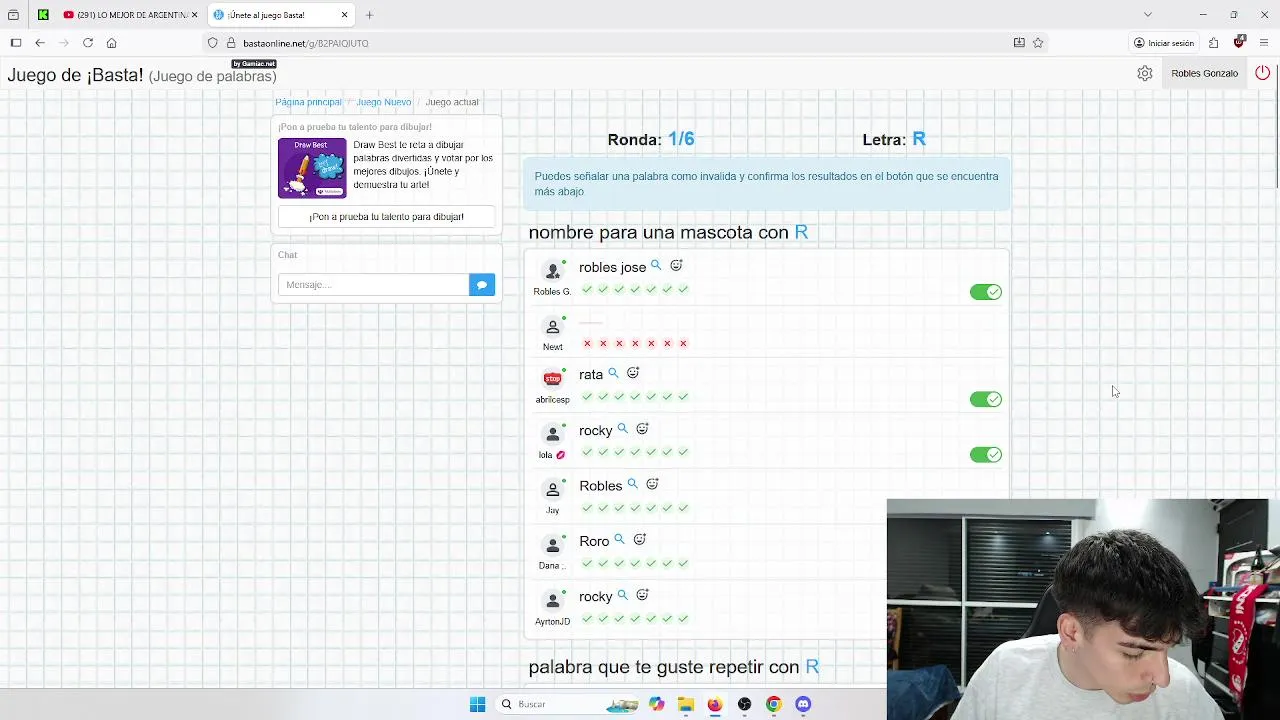Open OBS Studio from the taskbar
This screenshot has width=1280, height=720.
click(744, 704)
